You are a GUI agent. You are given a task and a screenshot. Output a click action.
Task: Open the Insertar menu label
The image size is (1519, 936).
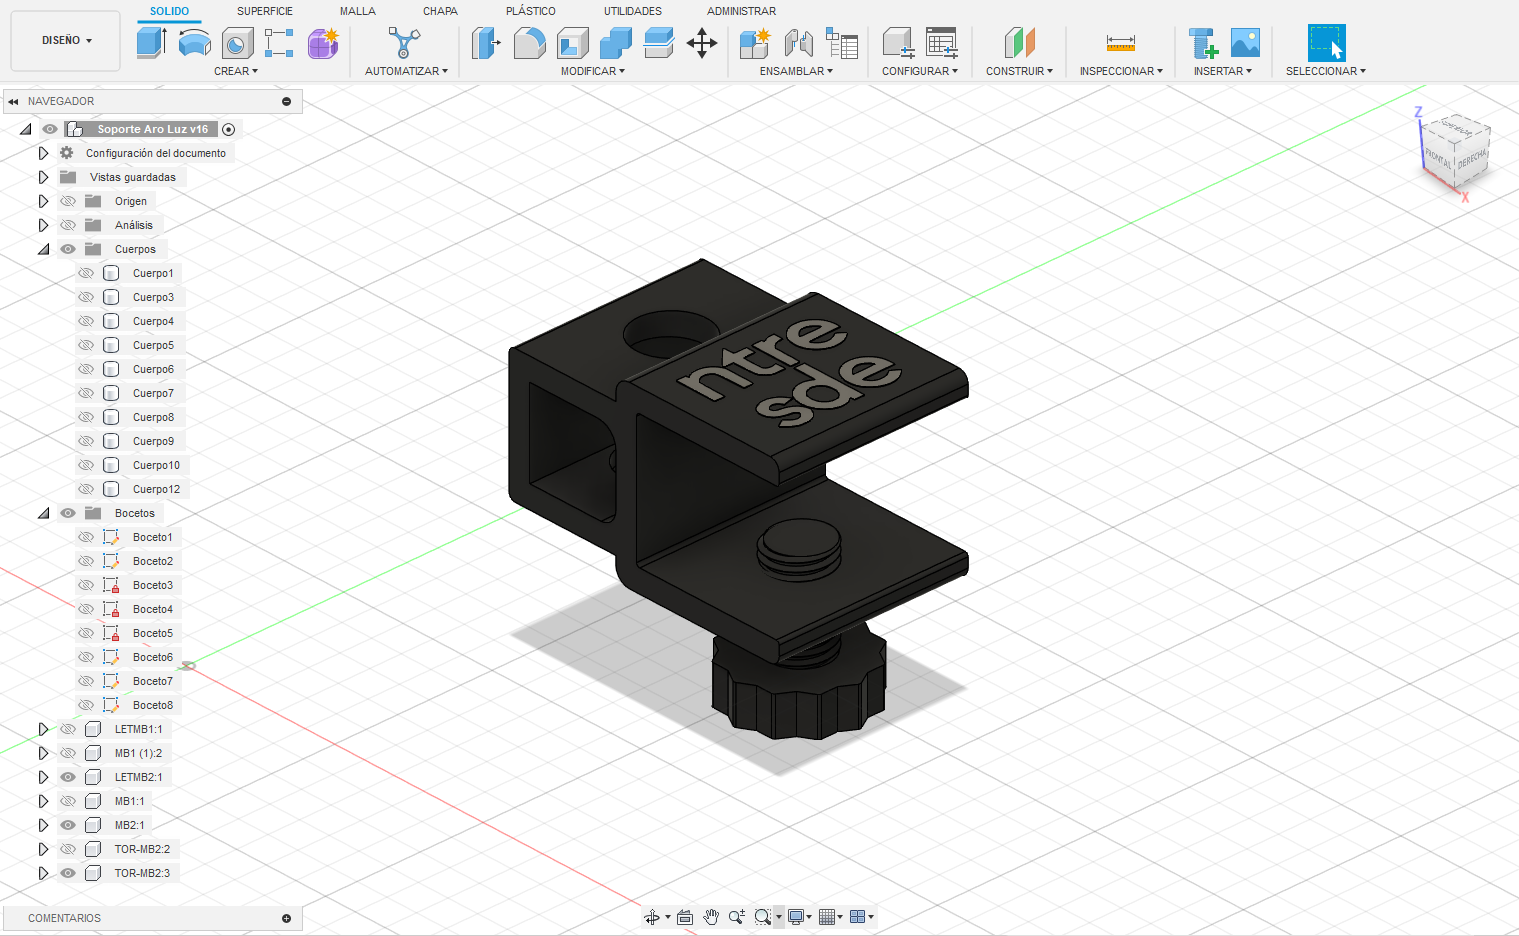coord(1222,71)
